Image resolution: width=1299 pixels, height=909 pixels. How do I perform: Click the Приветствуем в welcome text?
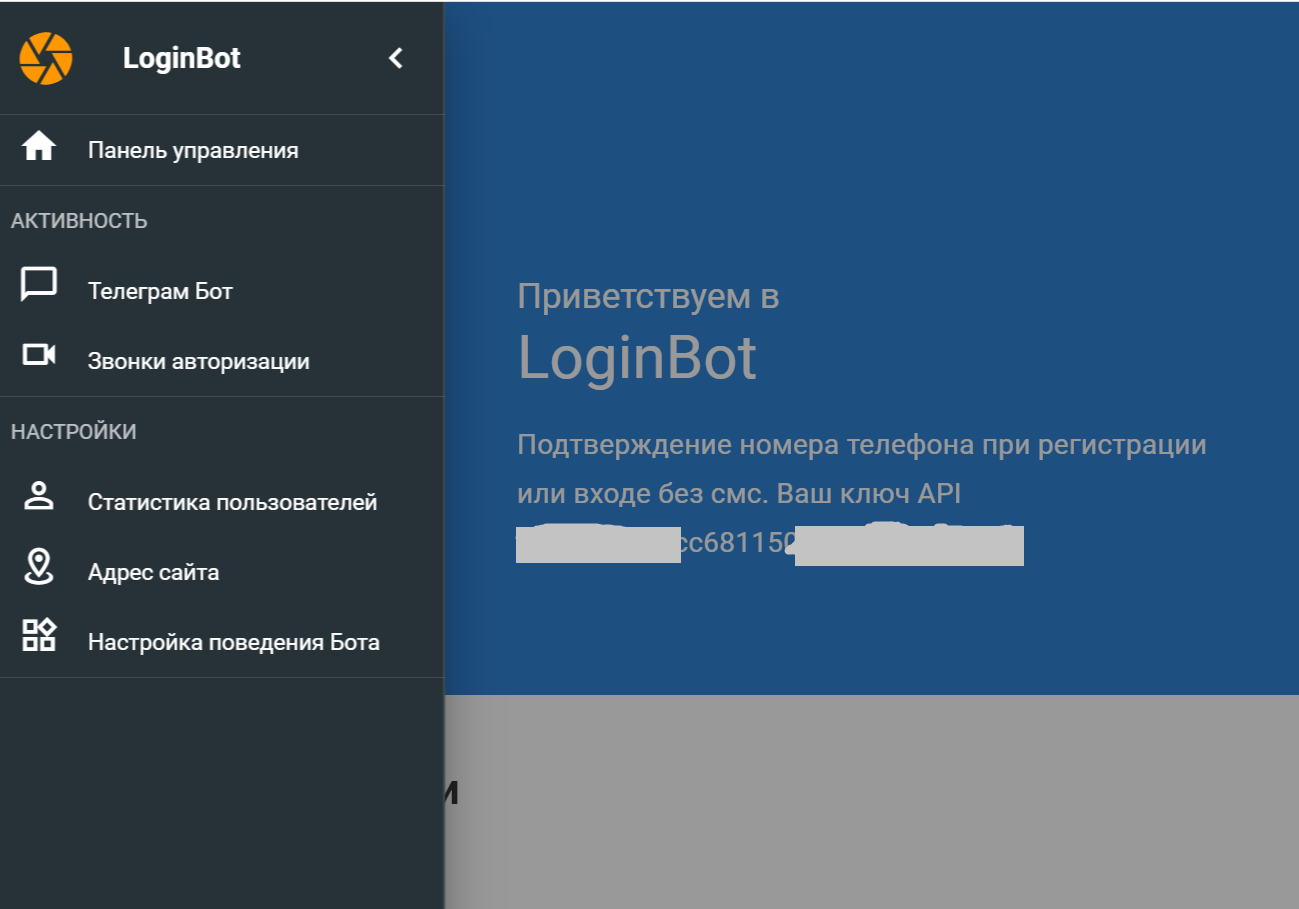[648, 296]
